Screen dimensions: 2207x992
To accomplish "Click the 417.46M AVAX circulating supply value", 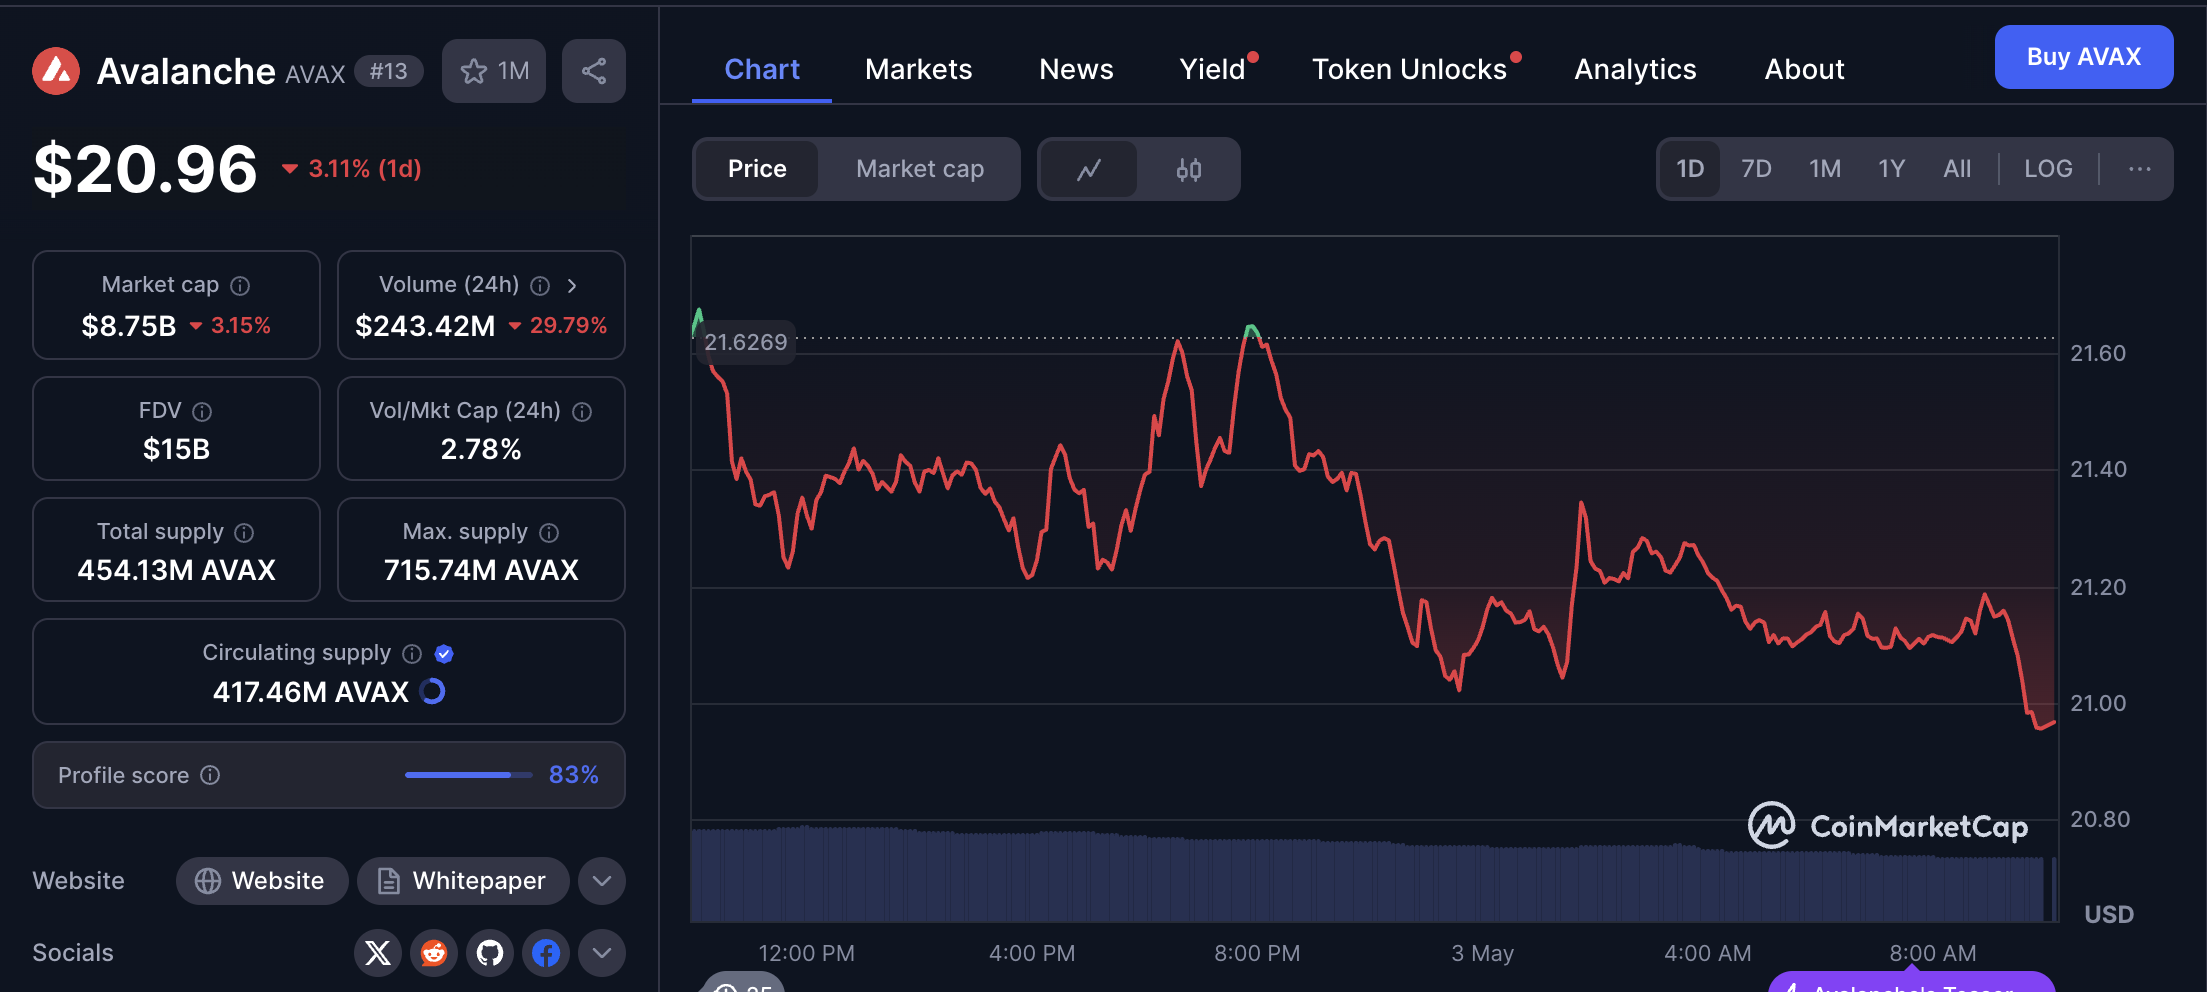I will click(311, 692).
